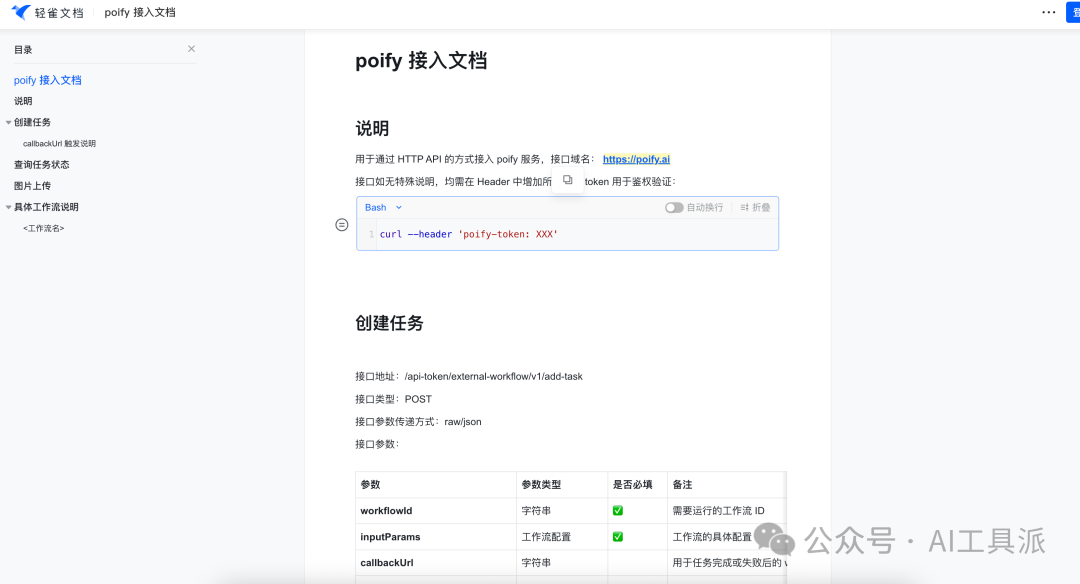
Task: Click the green check in the inputParams row
Action: pos(618,536)
